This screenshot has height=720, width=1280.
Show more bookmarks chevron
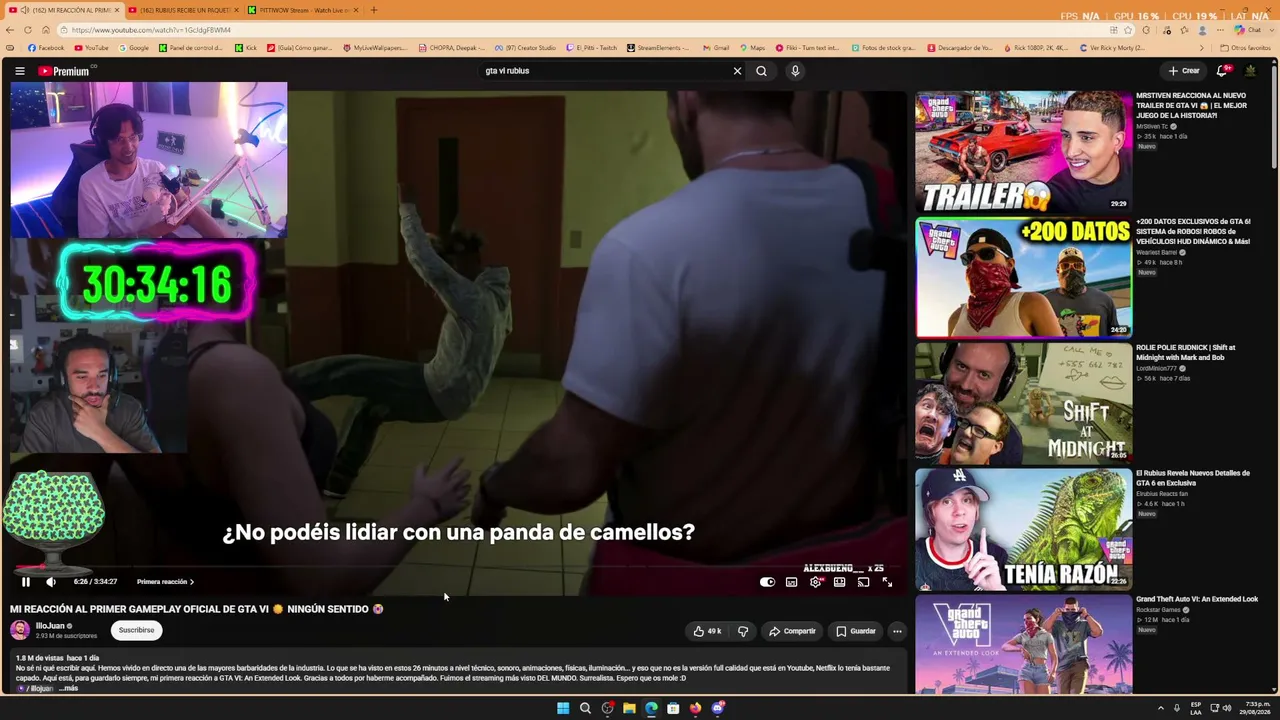[1202, 48]
